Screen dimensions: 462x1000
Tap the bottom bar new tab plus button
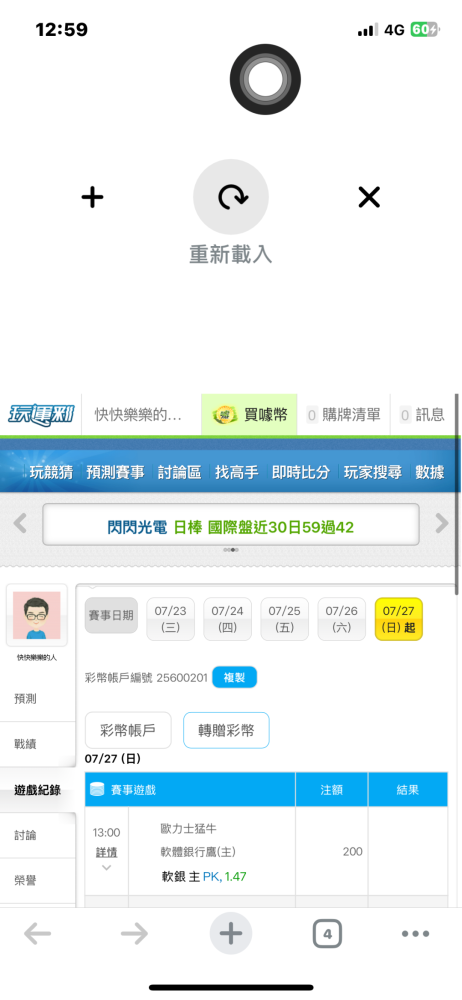tap(231, 934)
